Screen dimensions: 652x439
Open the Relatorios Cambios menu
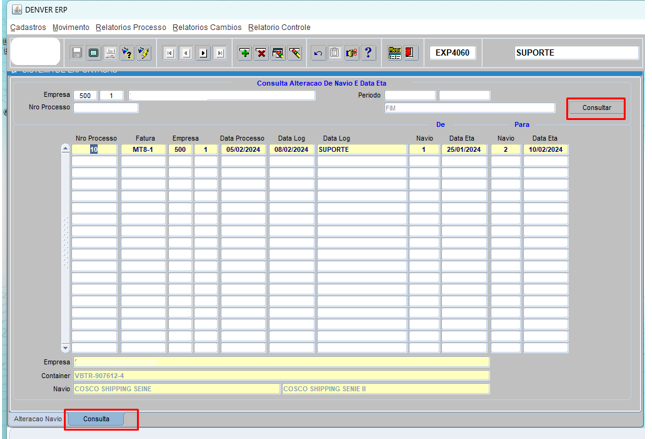click(207, 27)
